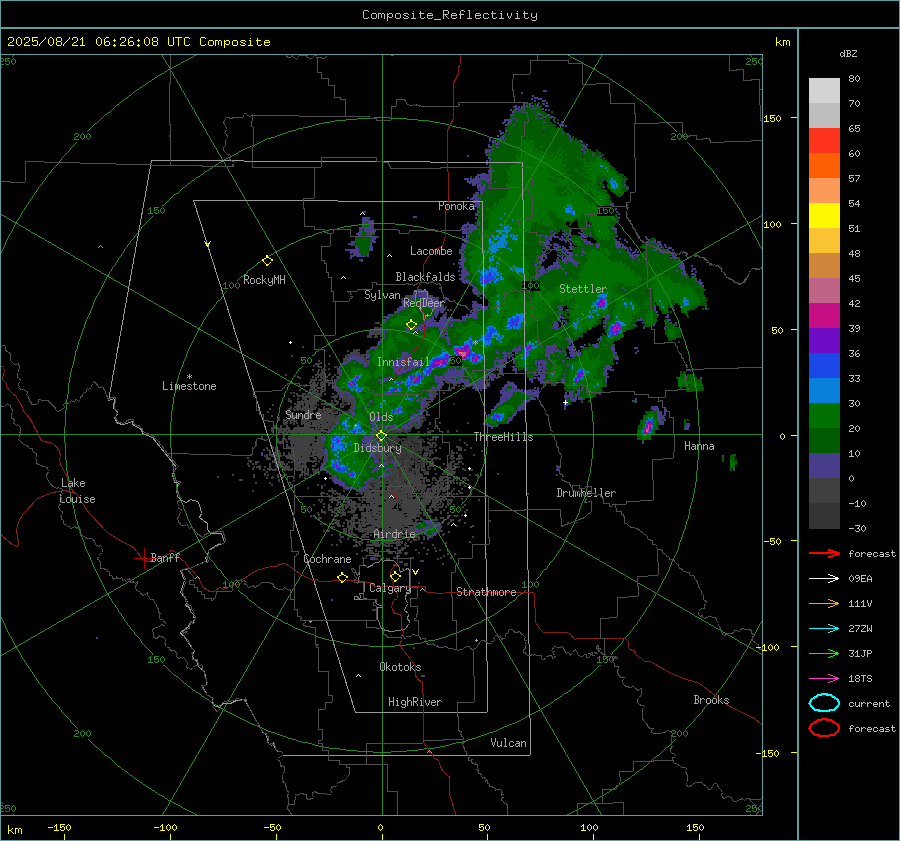Pick the red 60–65 dBZ color swatch

coord(824,141)
